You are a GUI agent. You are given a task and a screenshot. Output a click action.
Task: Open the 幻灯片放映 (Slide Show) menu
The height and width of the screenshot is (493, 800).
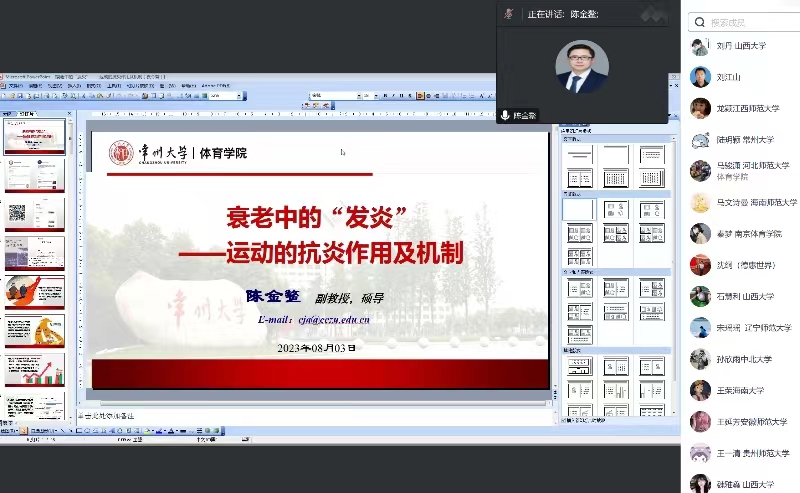pyautogui.click(x=140, y=86)
